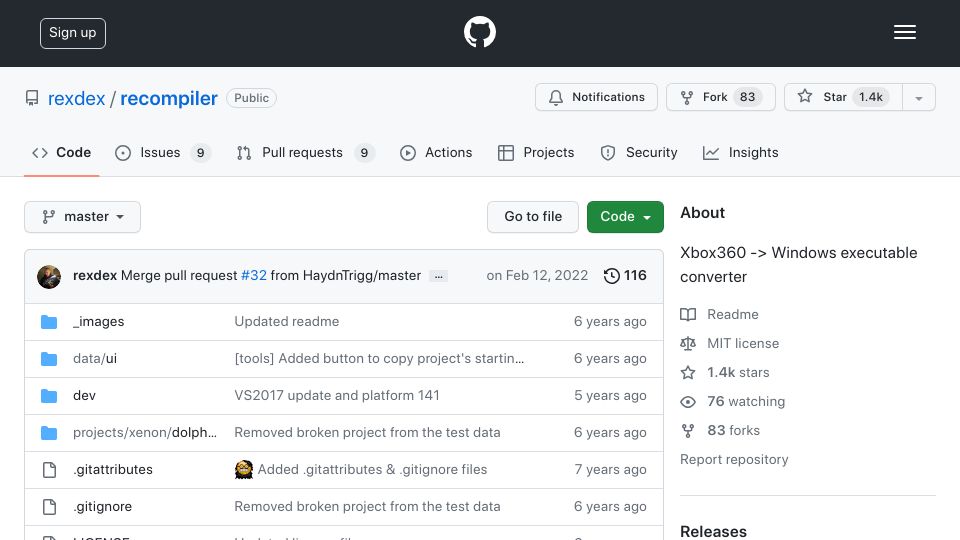Open the .gitattributes file

click(x=113, y=470)
